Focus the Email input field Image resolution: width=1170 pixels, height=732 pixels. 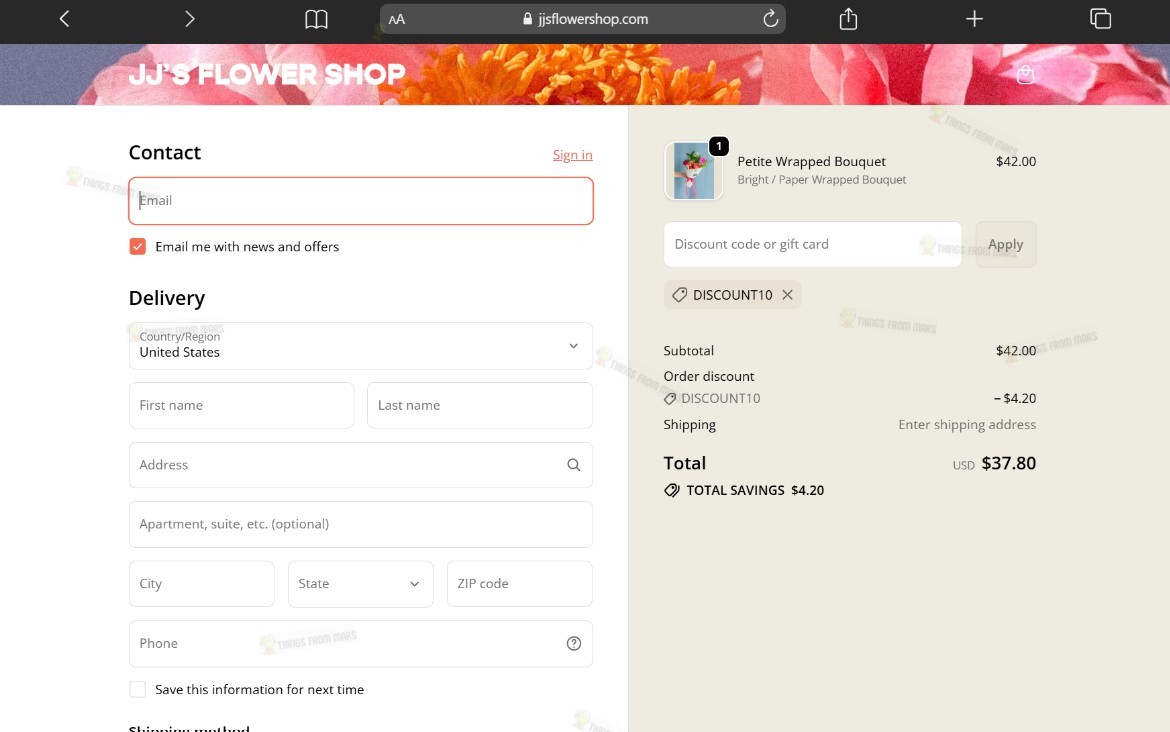point(361,201)
